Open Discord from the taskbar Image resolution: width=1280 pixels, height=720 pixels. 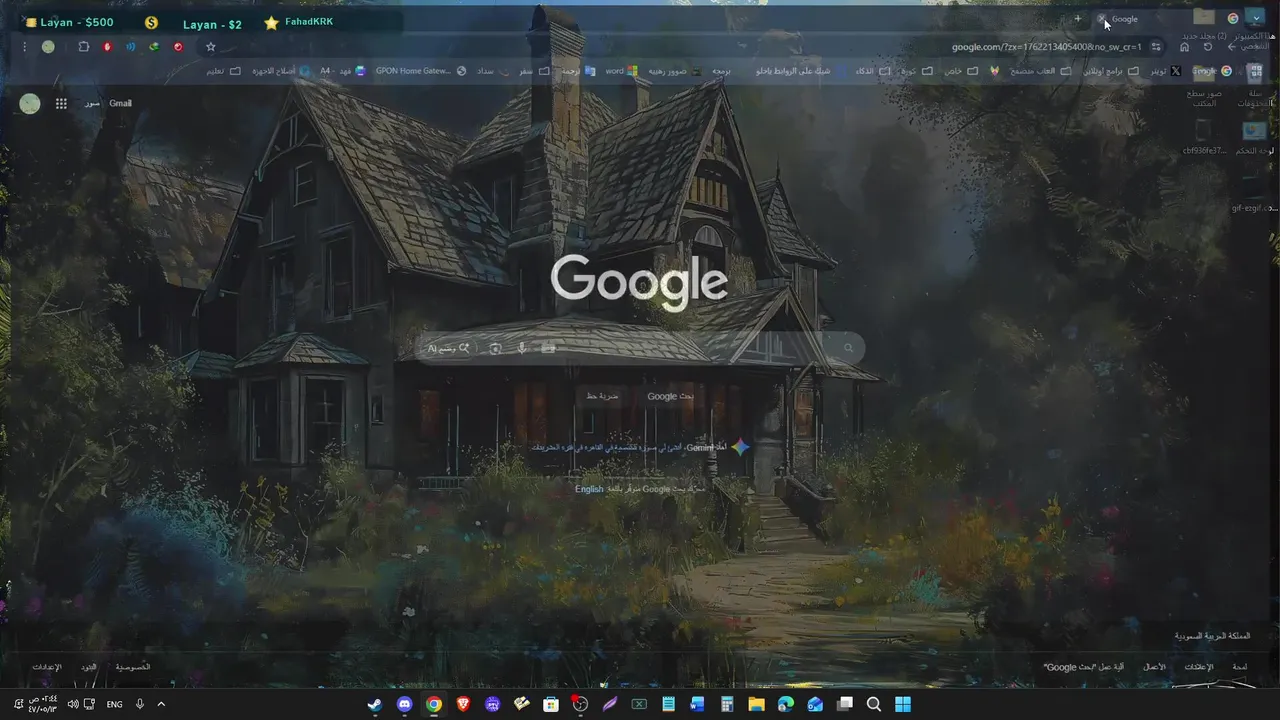(404, 704)
